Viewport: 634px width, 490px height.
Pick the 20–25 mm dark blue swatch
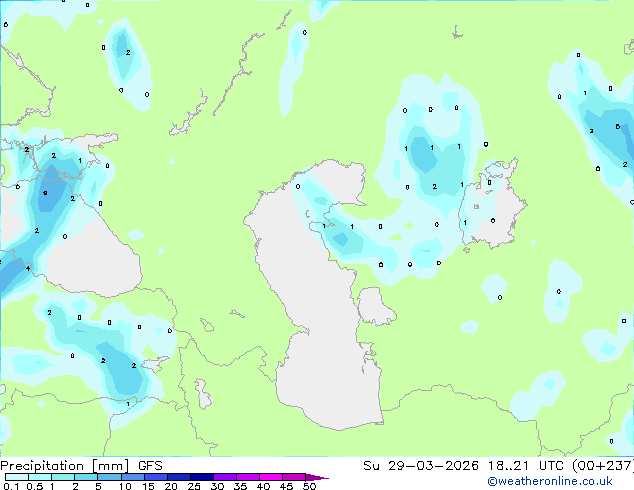pyautogui.click(x=179, y=477)
